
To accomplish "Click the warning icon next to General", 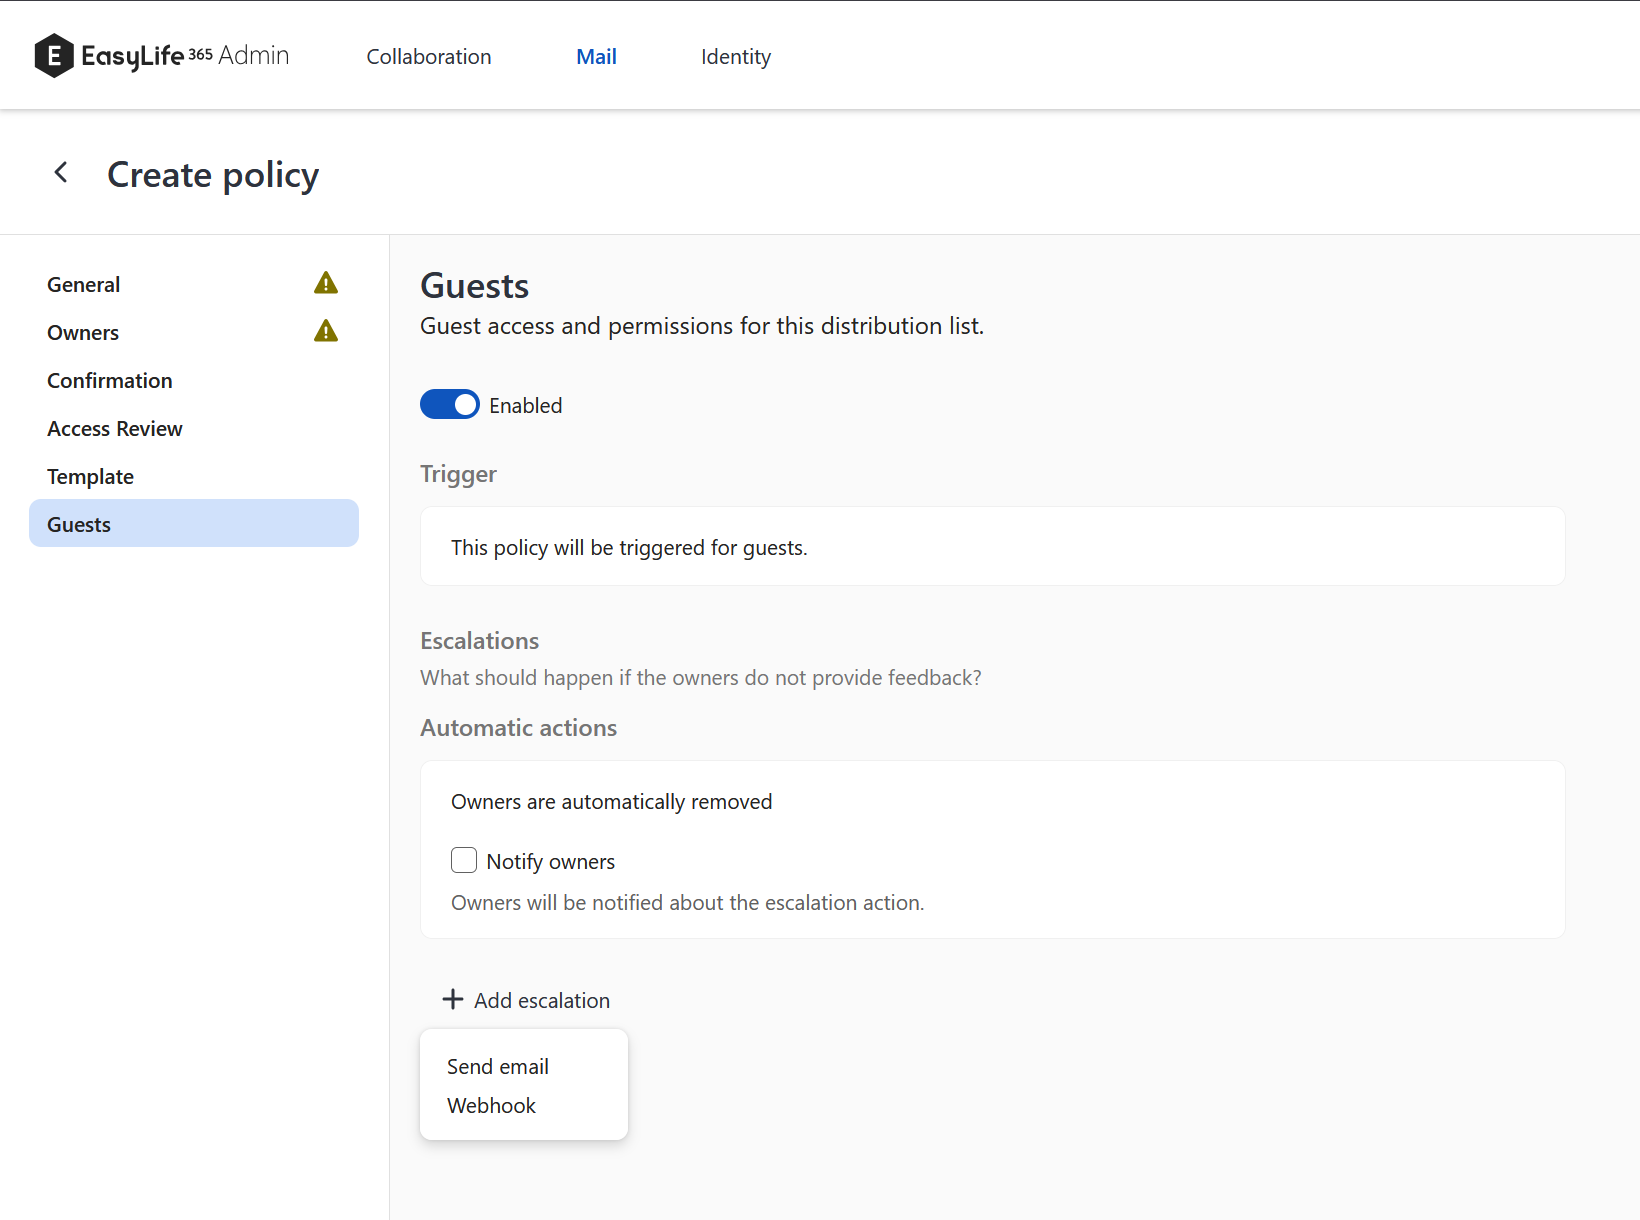I will 325,283.
